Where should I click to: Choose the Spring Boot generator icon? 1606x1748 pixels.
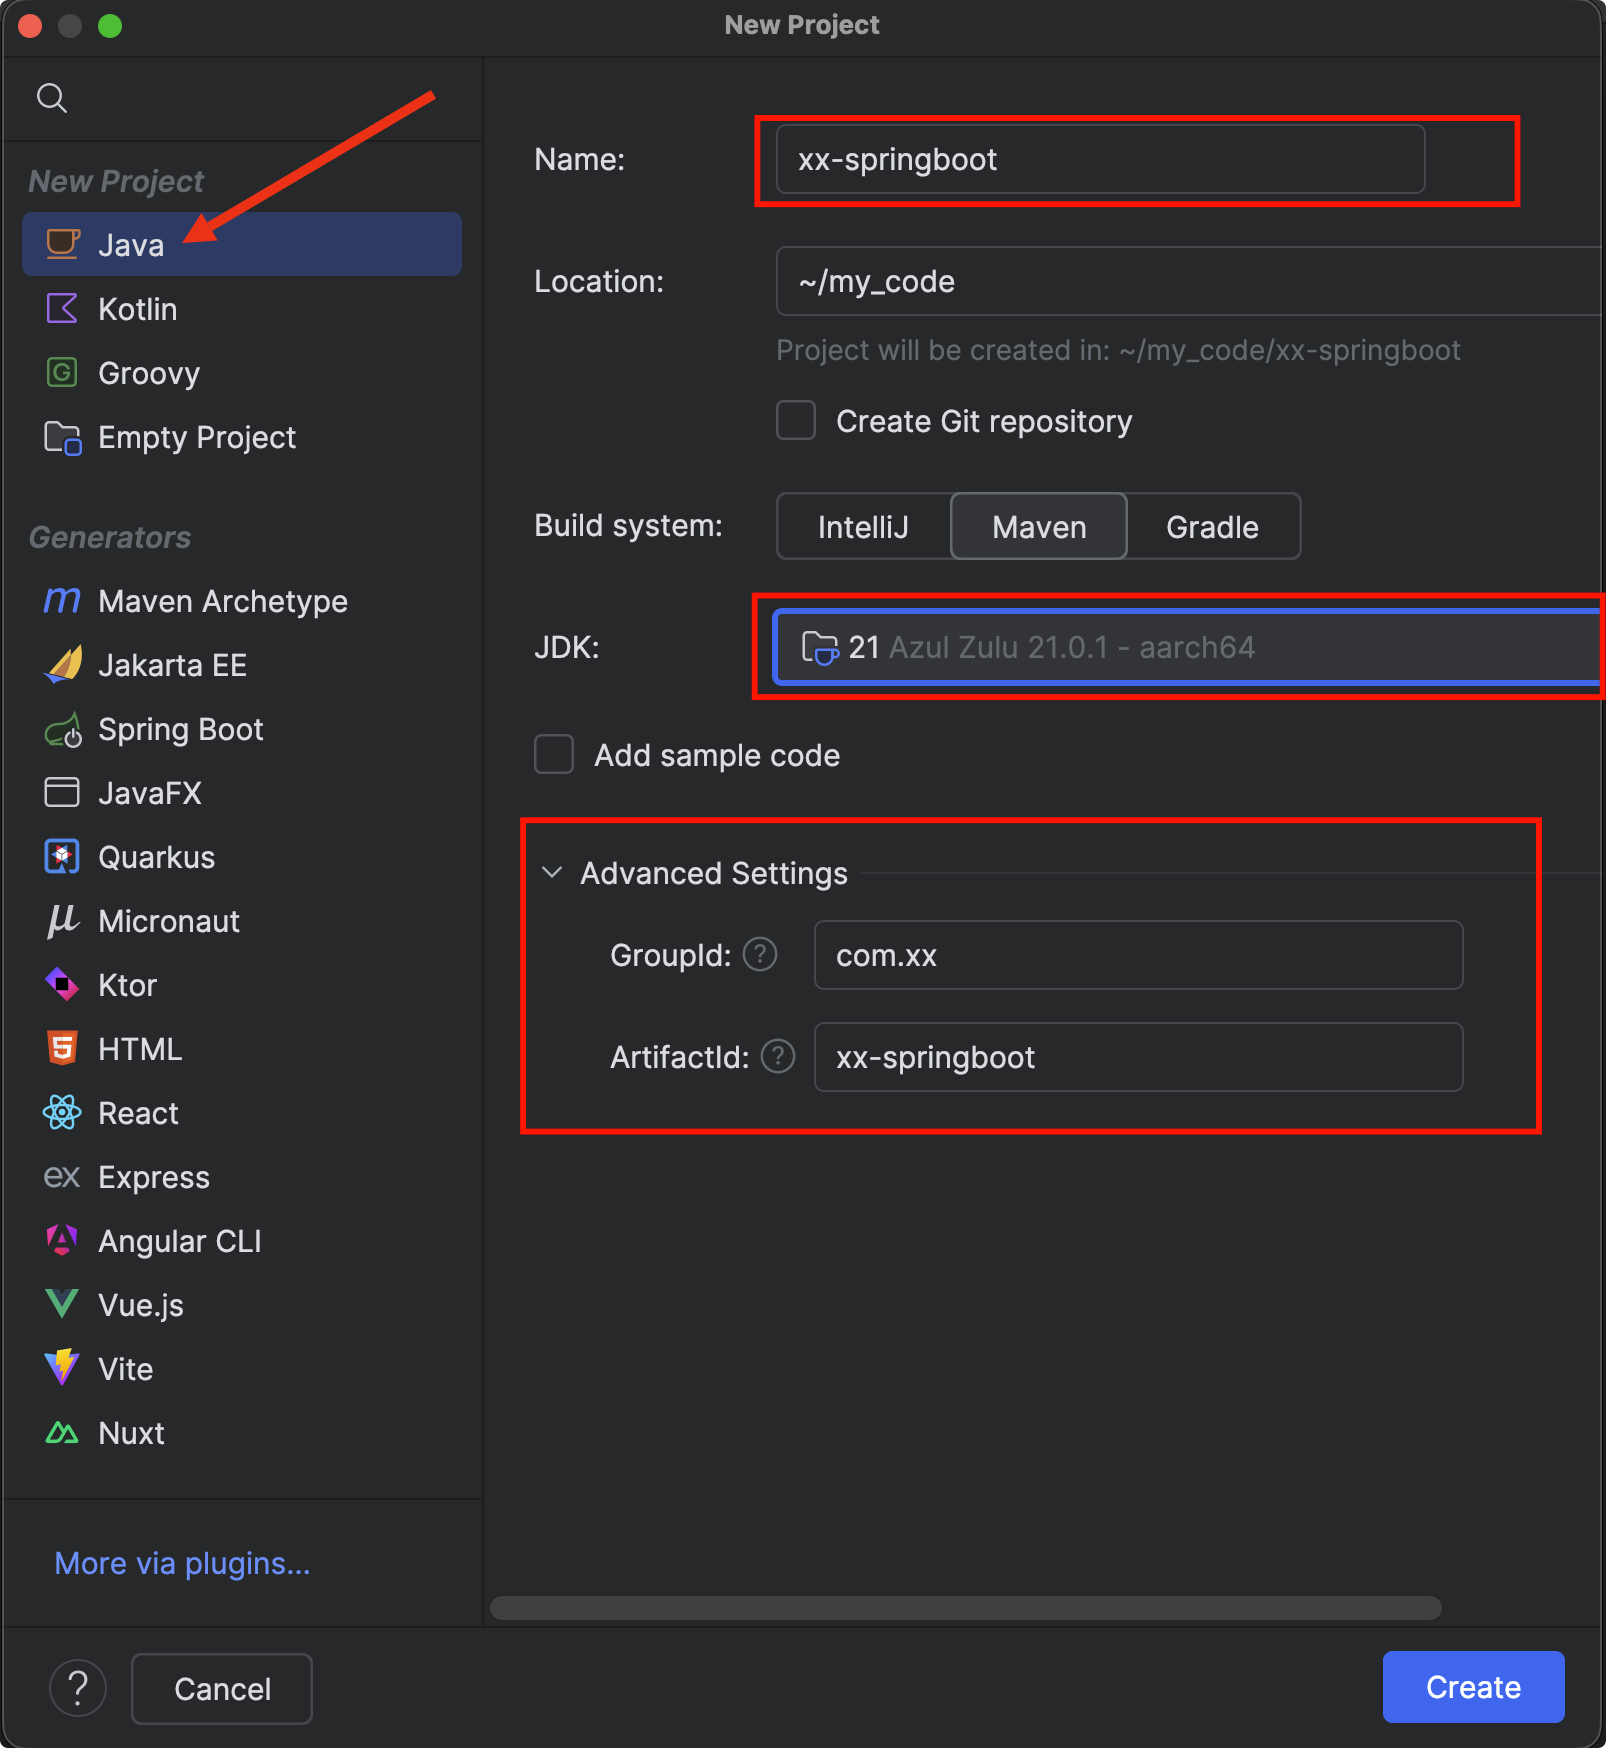click(x=63, y=731)
